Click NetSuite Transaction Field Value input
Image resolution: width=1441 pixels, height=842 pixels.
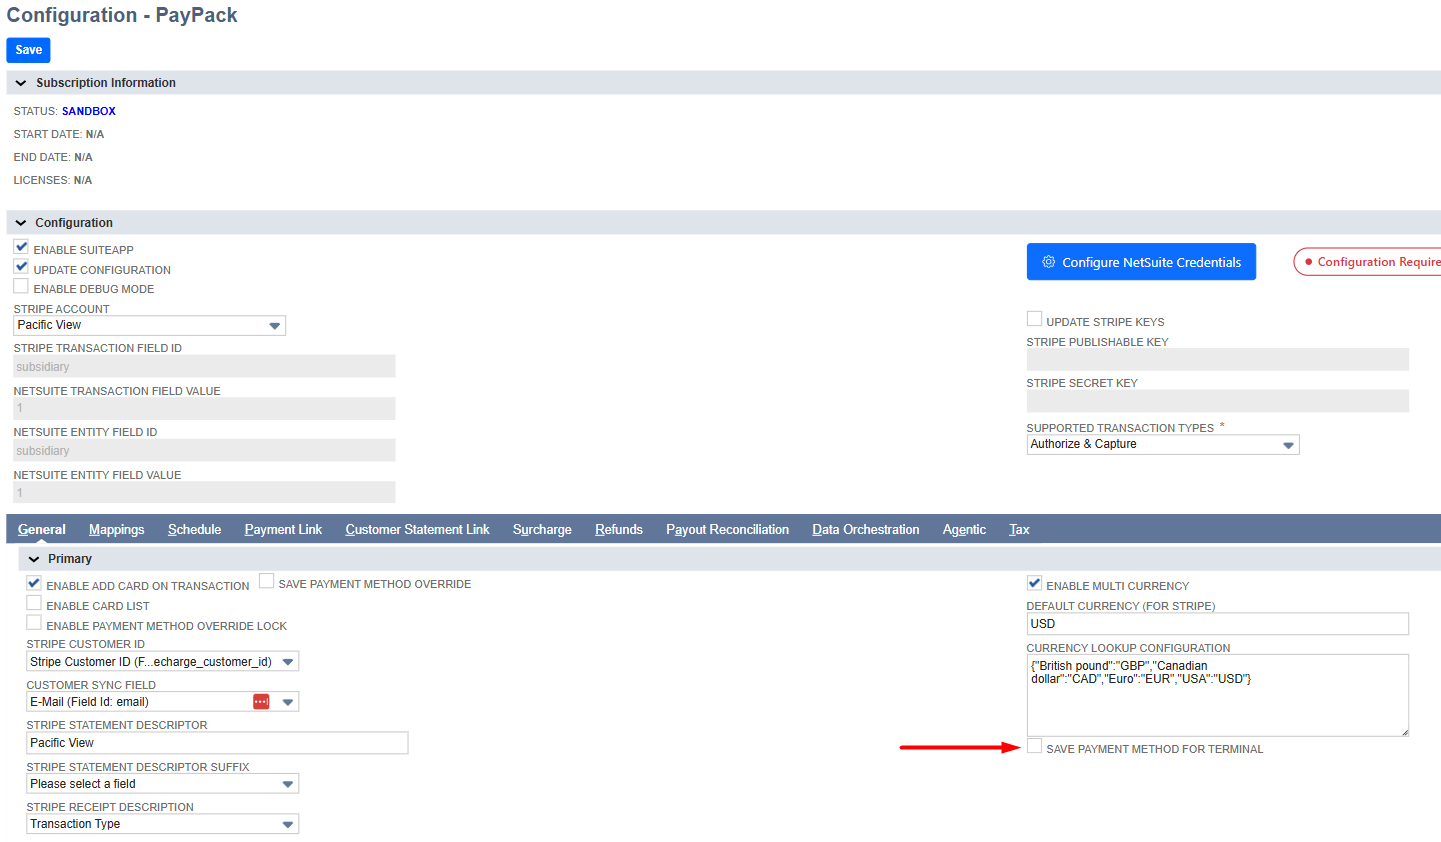click(x=204, y=409)
